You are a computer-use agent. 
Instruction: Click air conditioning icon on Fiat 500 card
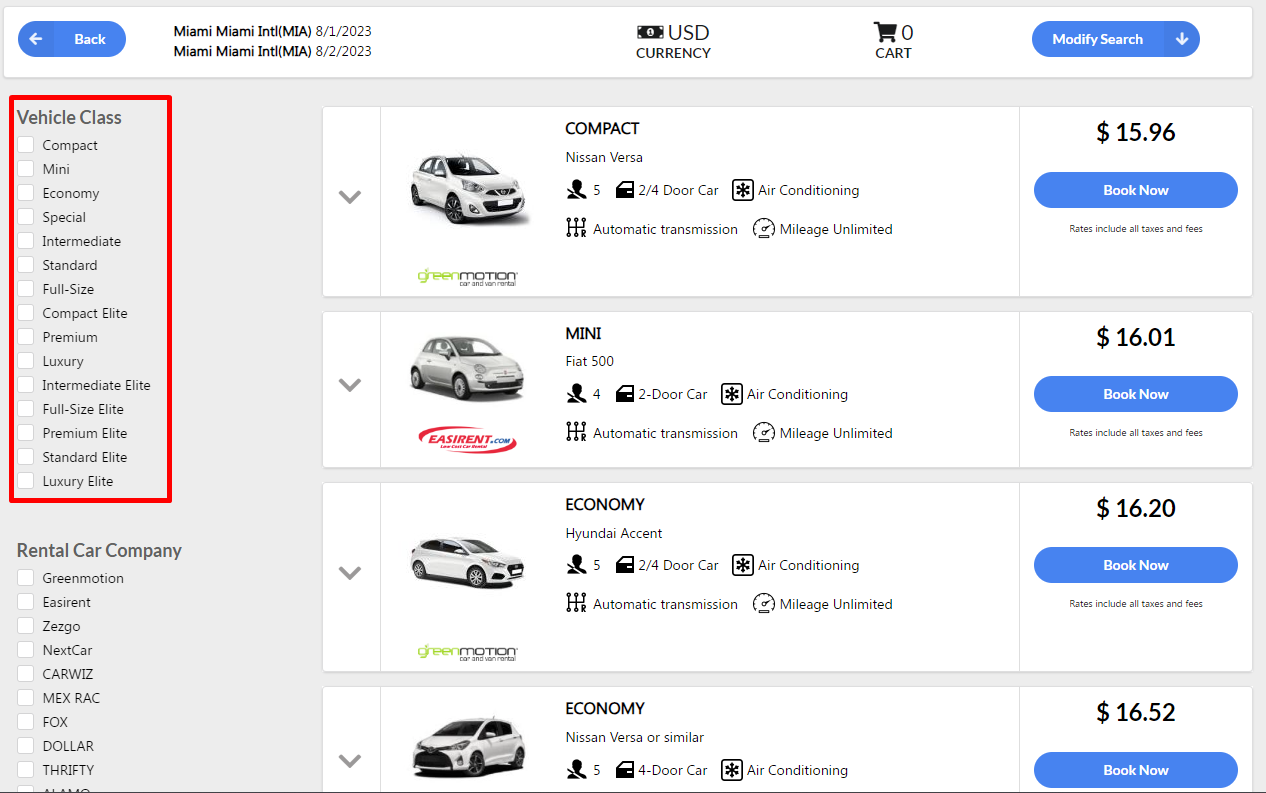[731, 394]
